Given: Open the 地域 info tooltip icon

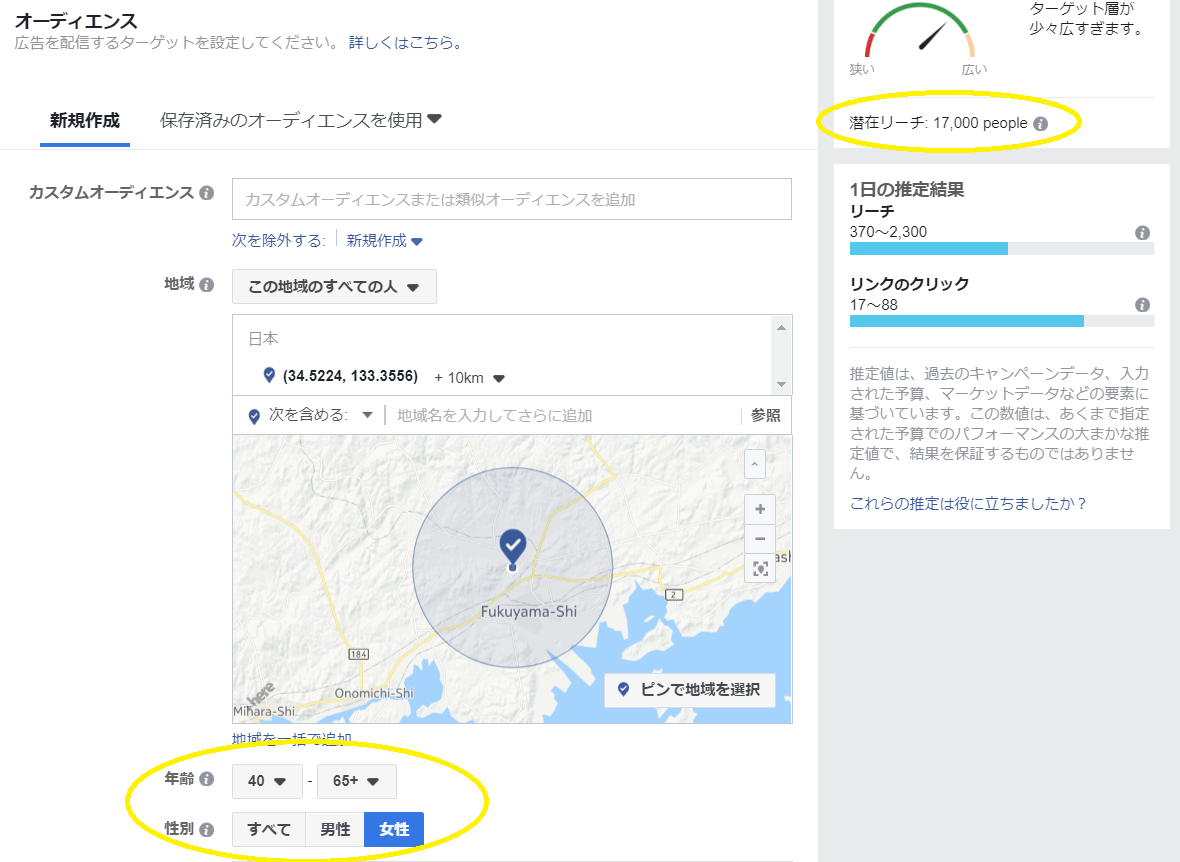Looking at the screenshot, I should point(208,284).
